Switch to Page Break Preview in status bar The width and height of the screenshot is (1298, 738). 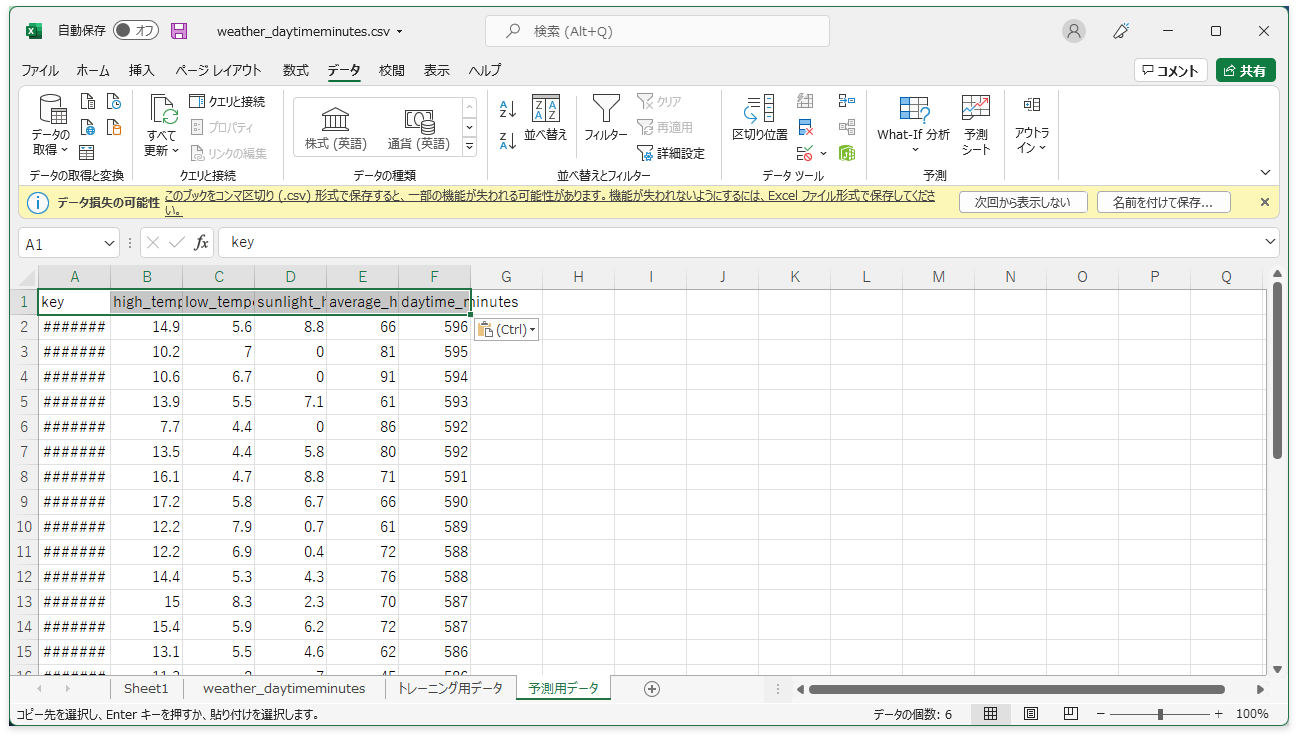(1070, 714)
